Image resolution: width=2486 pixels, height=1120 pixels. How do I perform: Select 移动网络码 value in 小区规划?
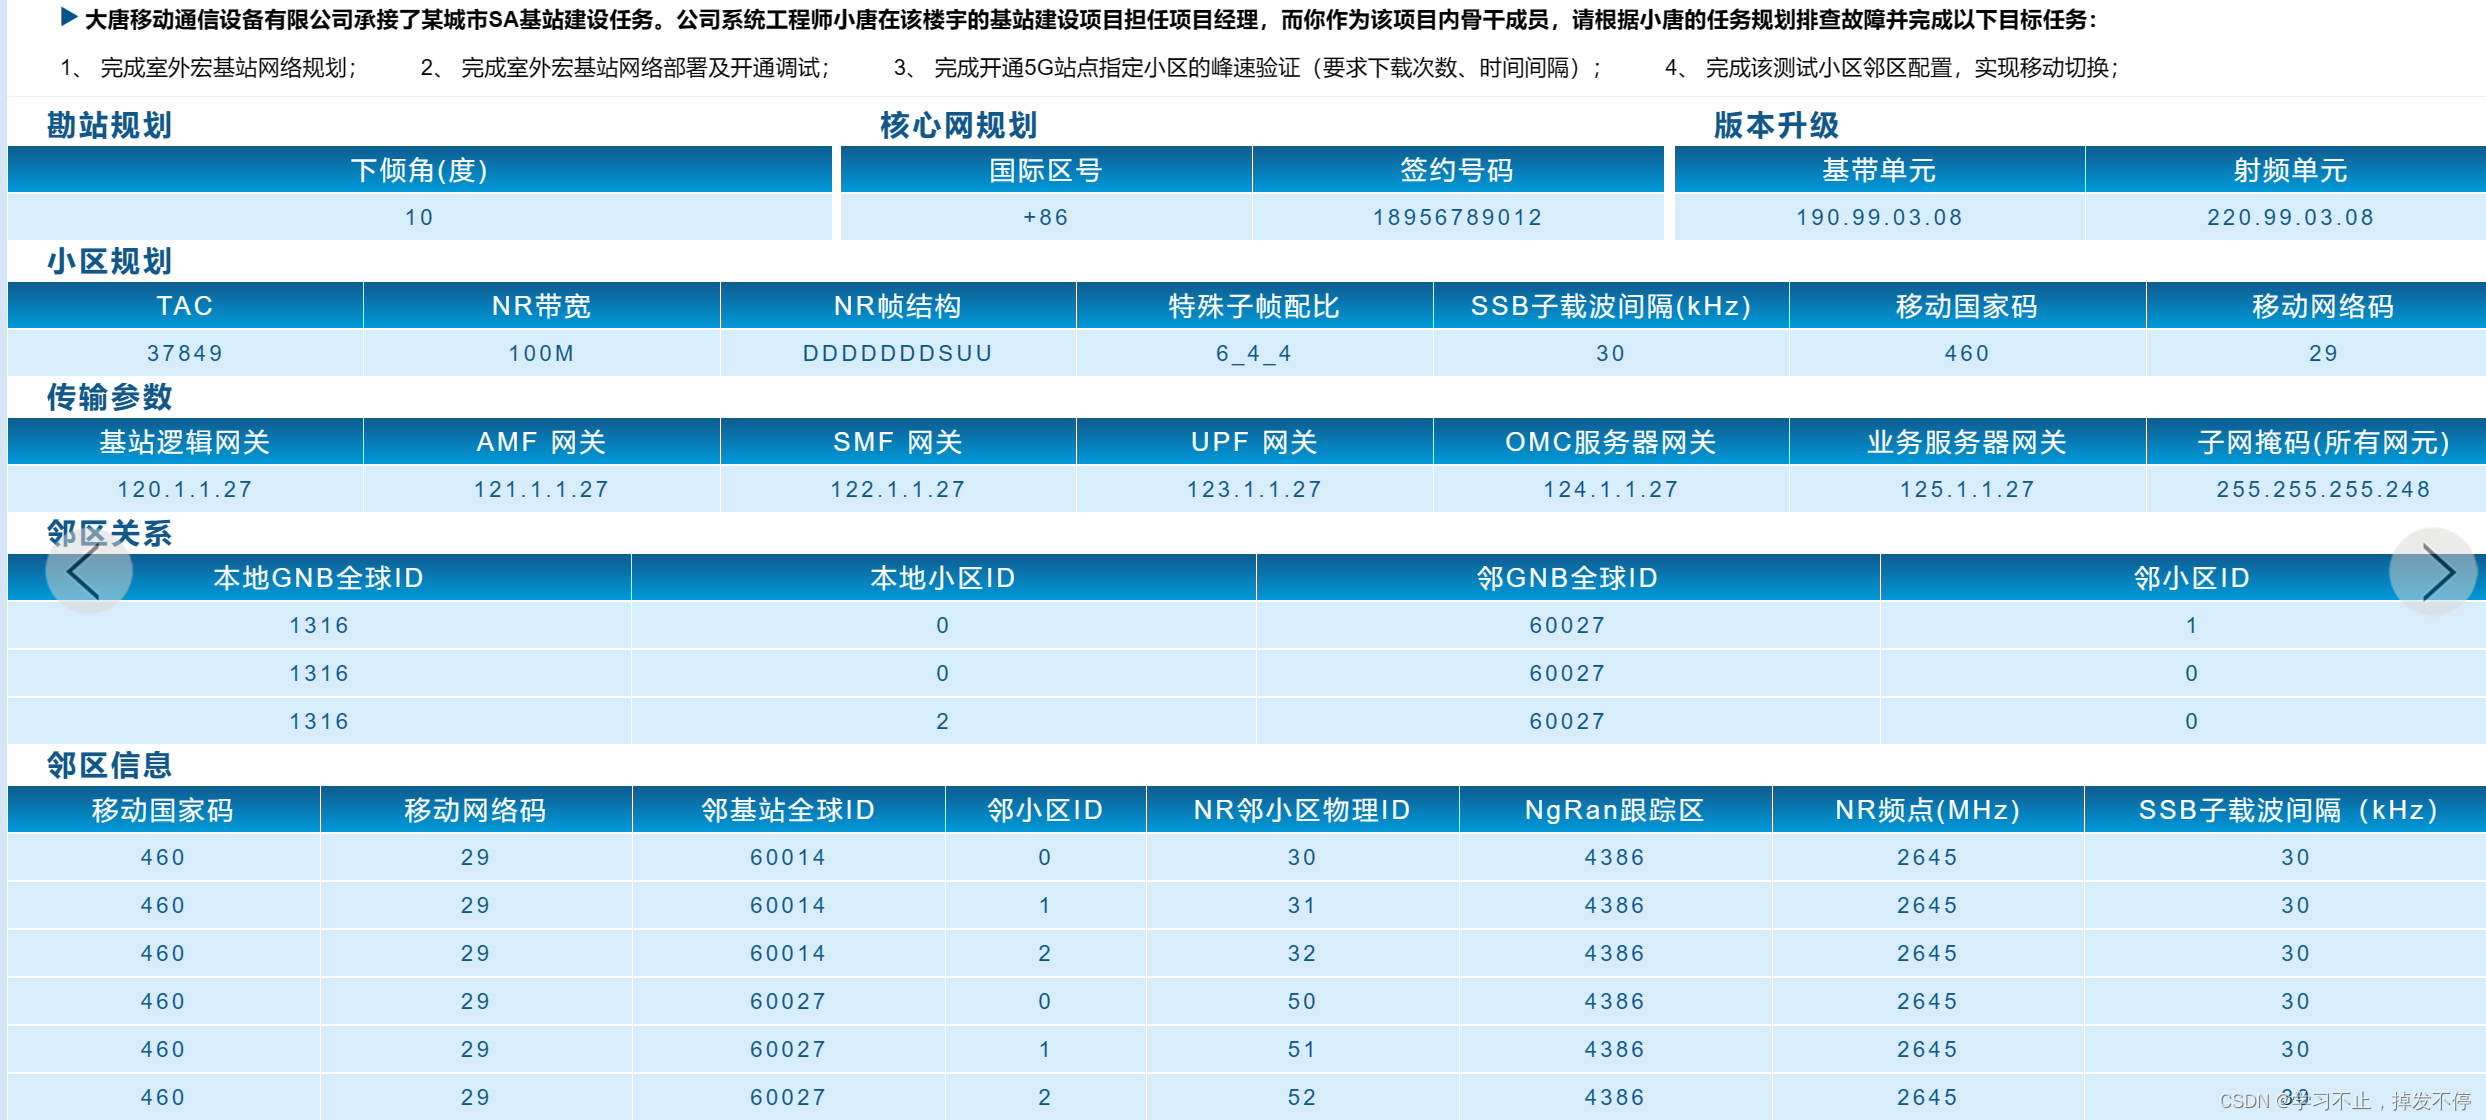click(2323, 352)
